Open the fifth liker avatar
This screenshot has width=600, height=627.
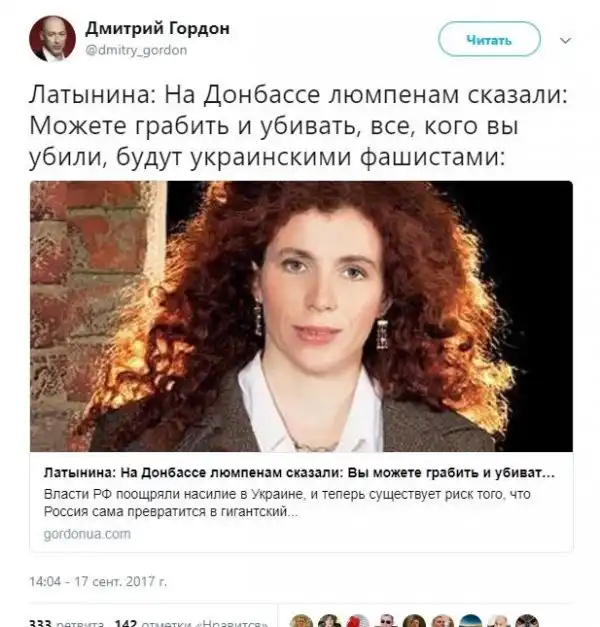[x=415, y=621]
